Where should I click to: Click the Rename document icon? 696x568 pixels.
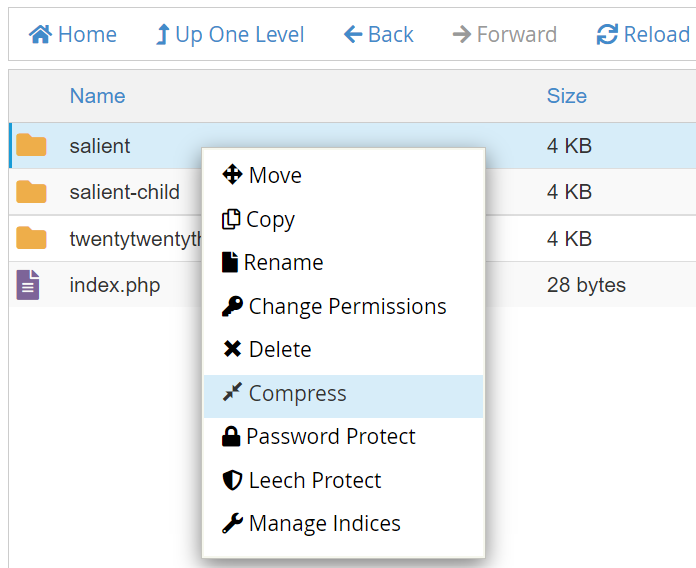[x=229, y=262]
